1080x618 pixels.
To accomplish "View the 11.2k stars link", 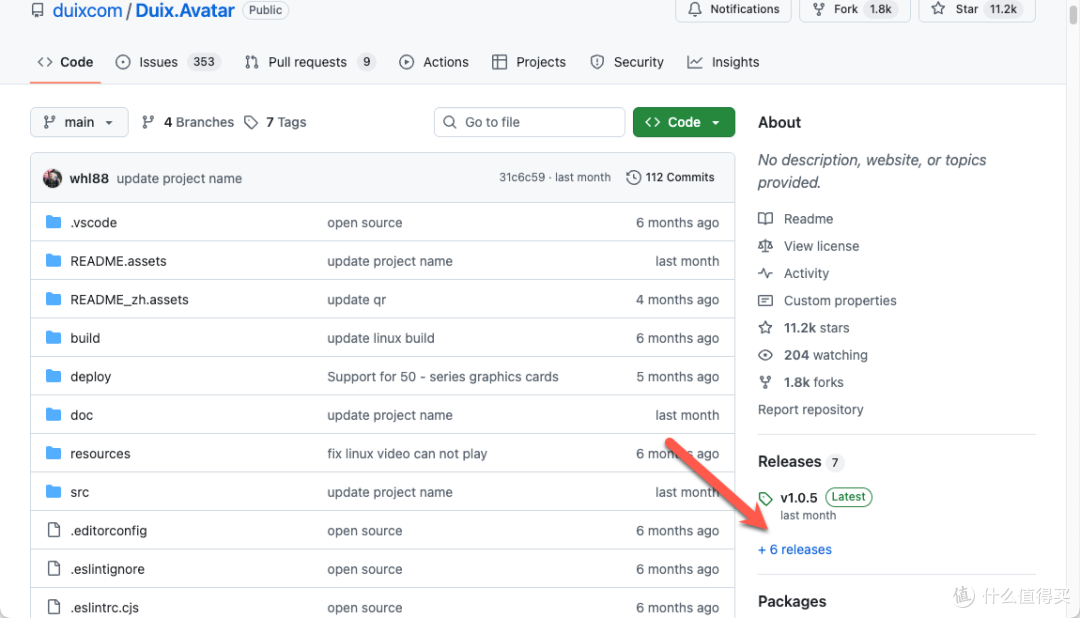I will pyautogui.click(x=816, y=328).
